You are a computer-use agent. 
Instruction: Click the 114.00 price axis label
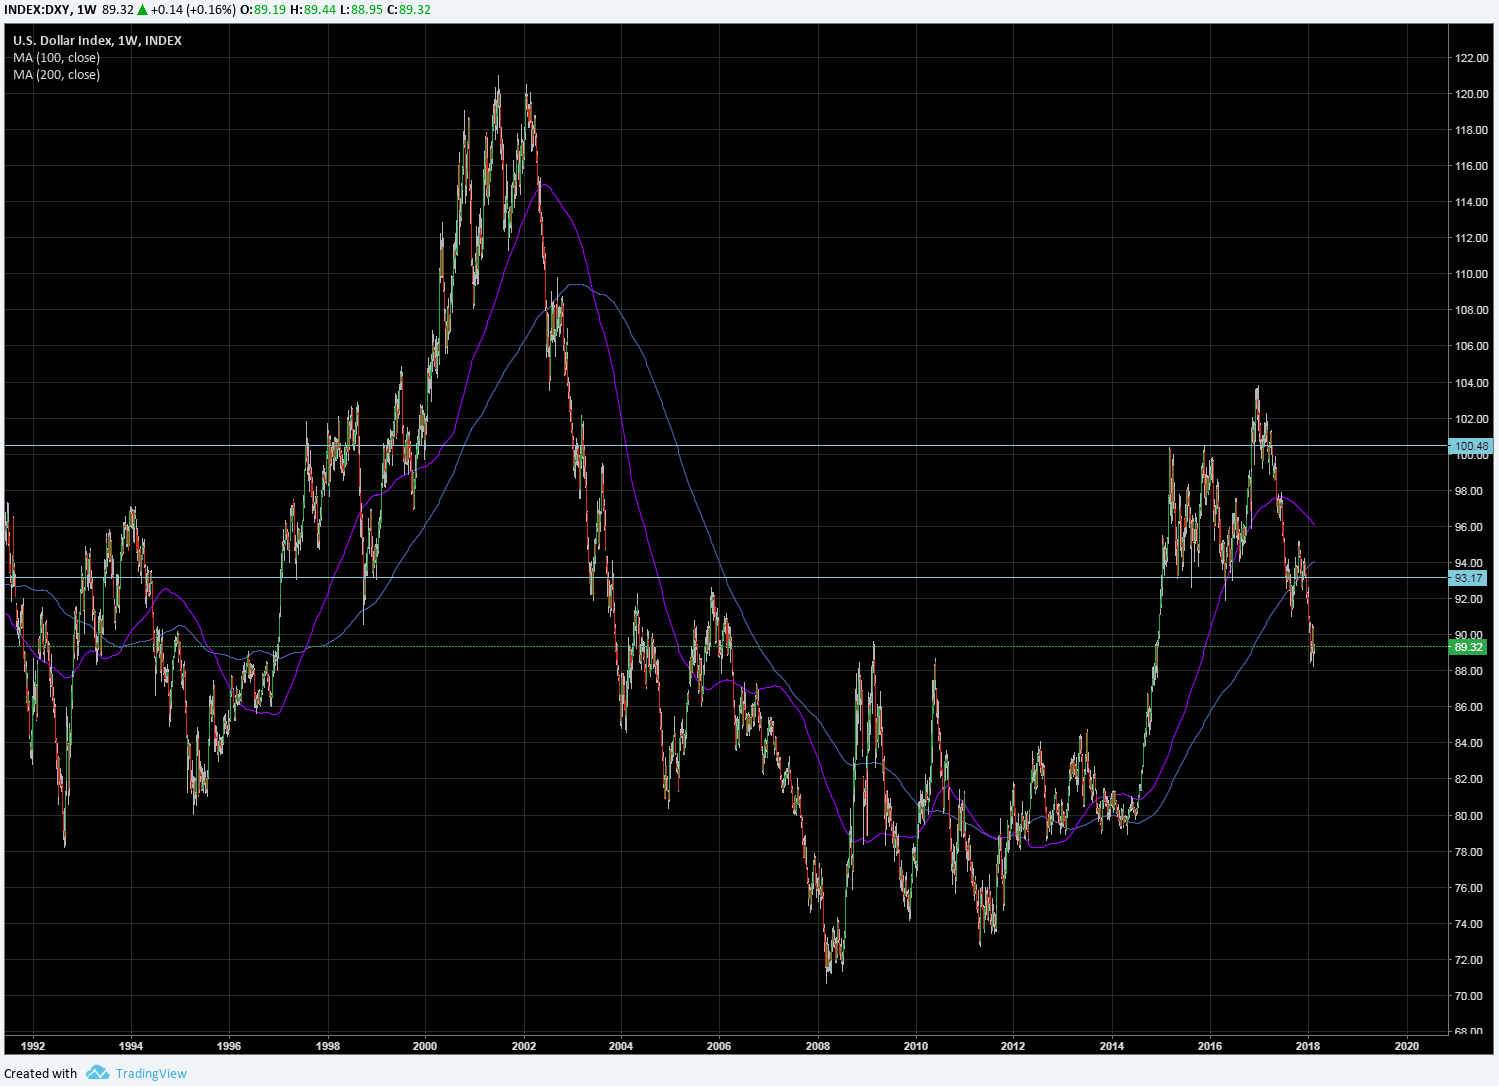tap(1471, 202)
